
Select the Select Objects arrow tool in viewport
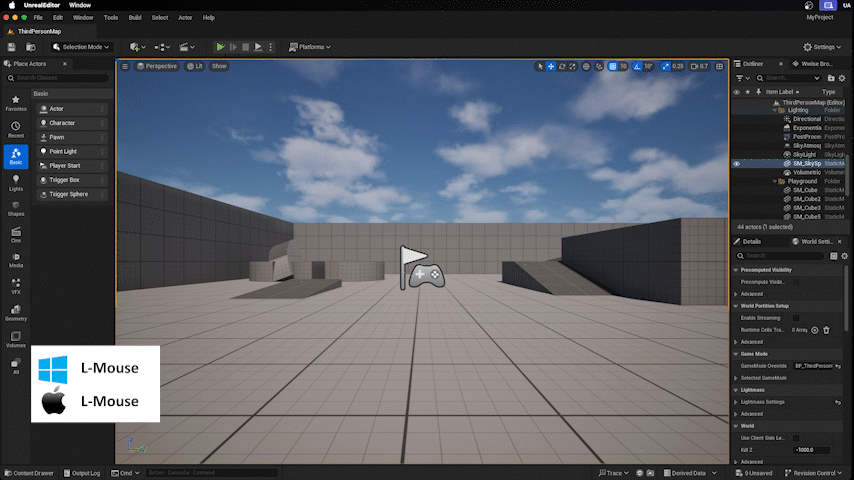coord(540,66)
